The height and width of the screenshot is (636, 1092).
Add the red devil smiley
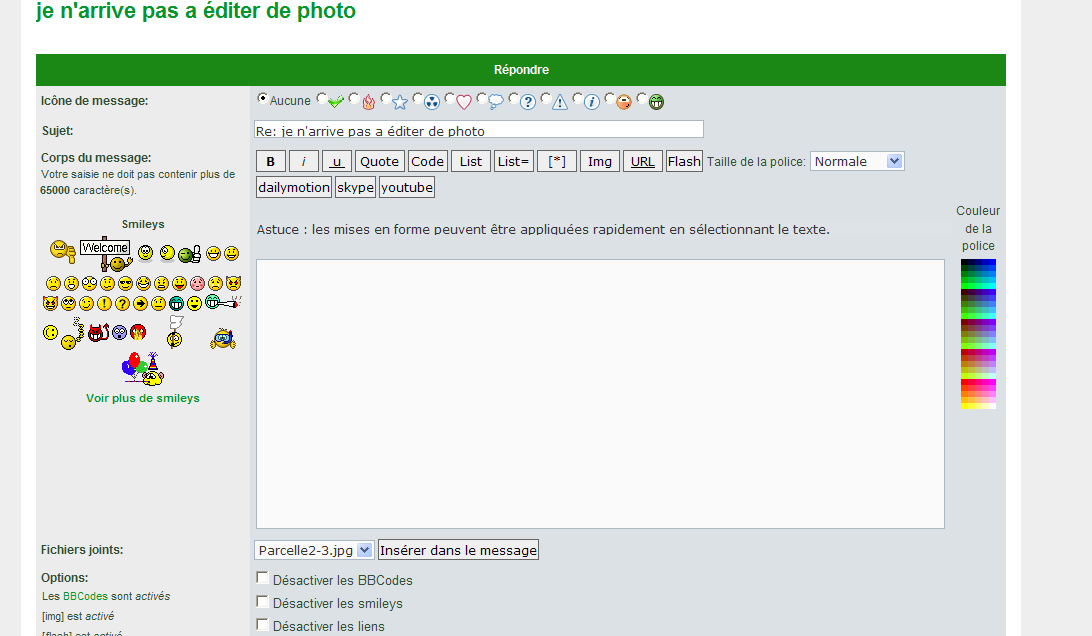pos(97,332)
